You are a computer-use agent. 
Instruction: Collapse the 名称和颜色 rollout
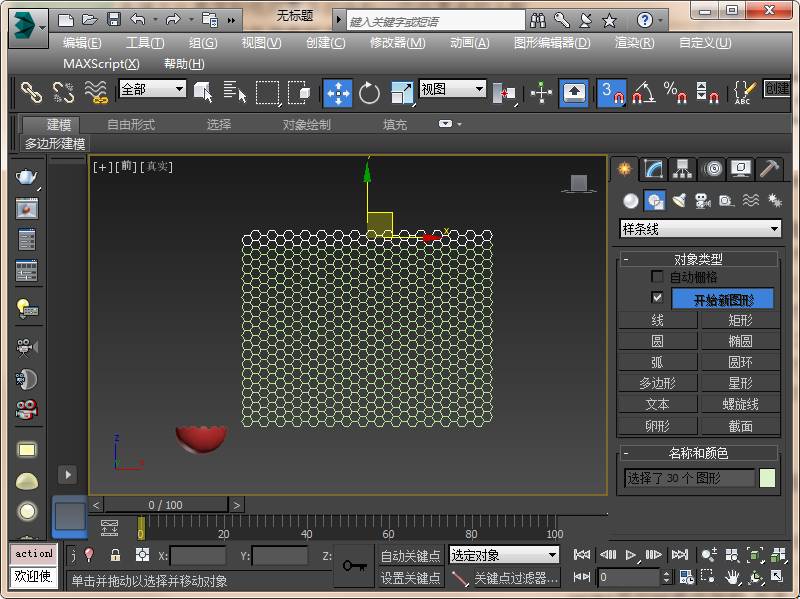tap(698, 453)
